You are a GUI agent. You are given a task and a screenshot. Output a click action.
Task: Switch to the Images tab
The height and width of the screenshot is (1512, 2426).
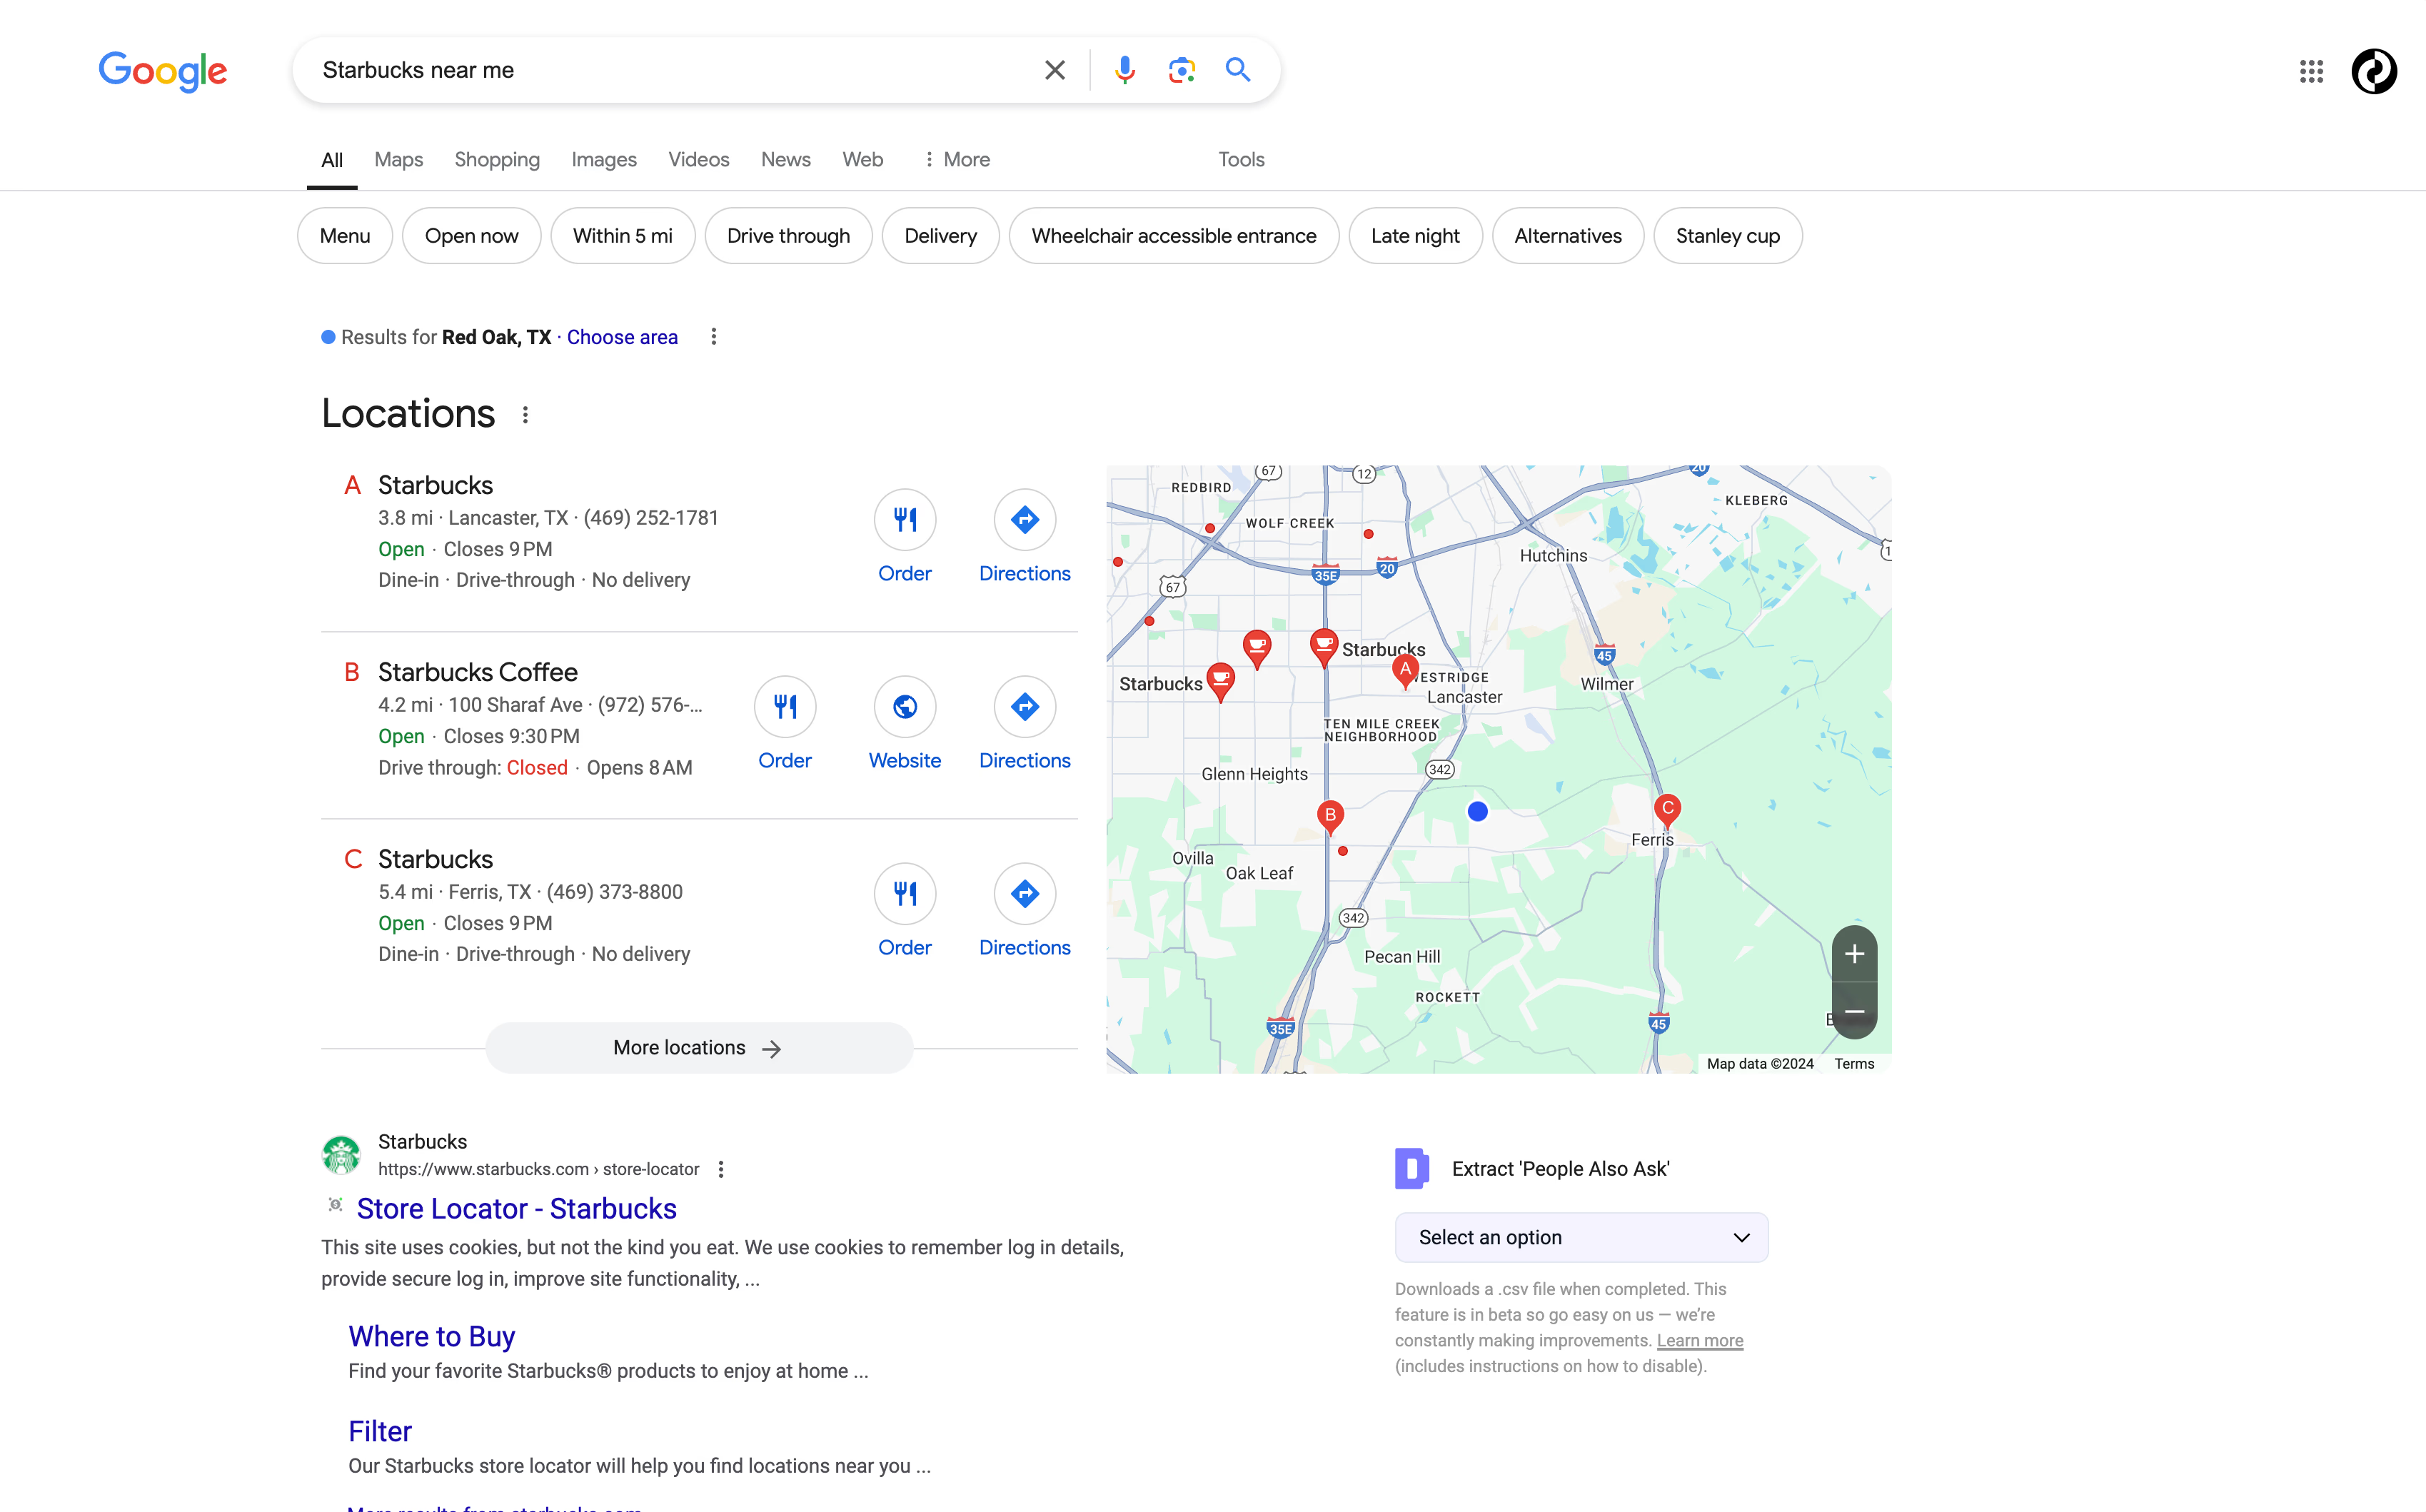tap(604, 159)
